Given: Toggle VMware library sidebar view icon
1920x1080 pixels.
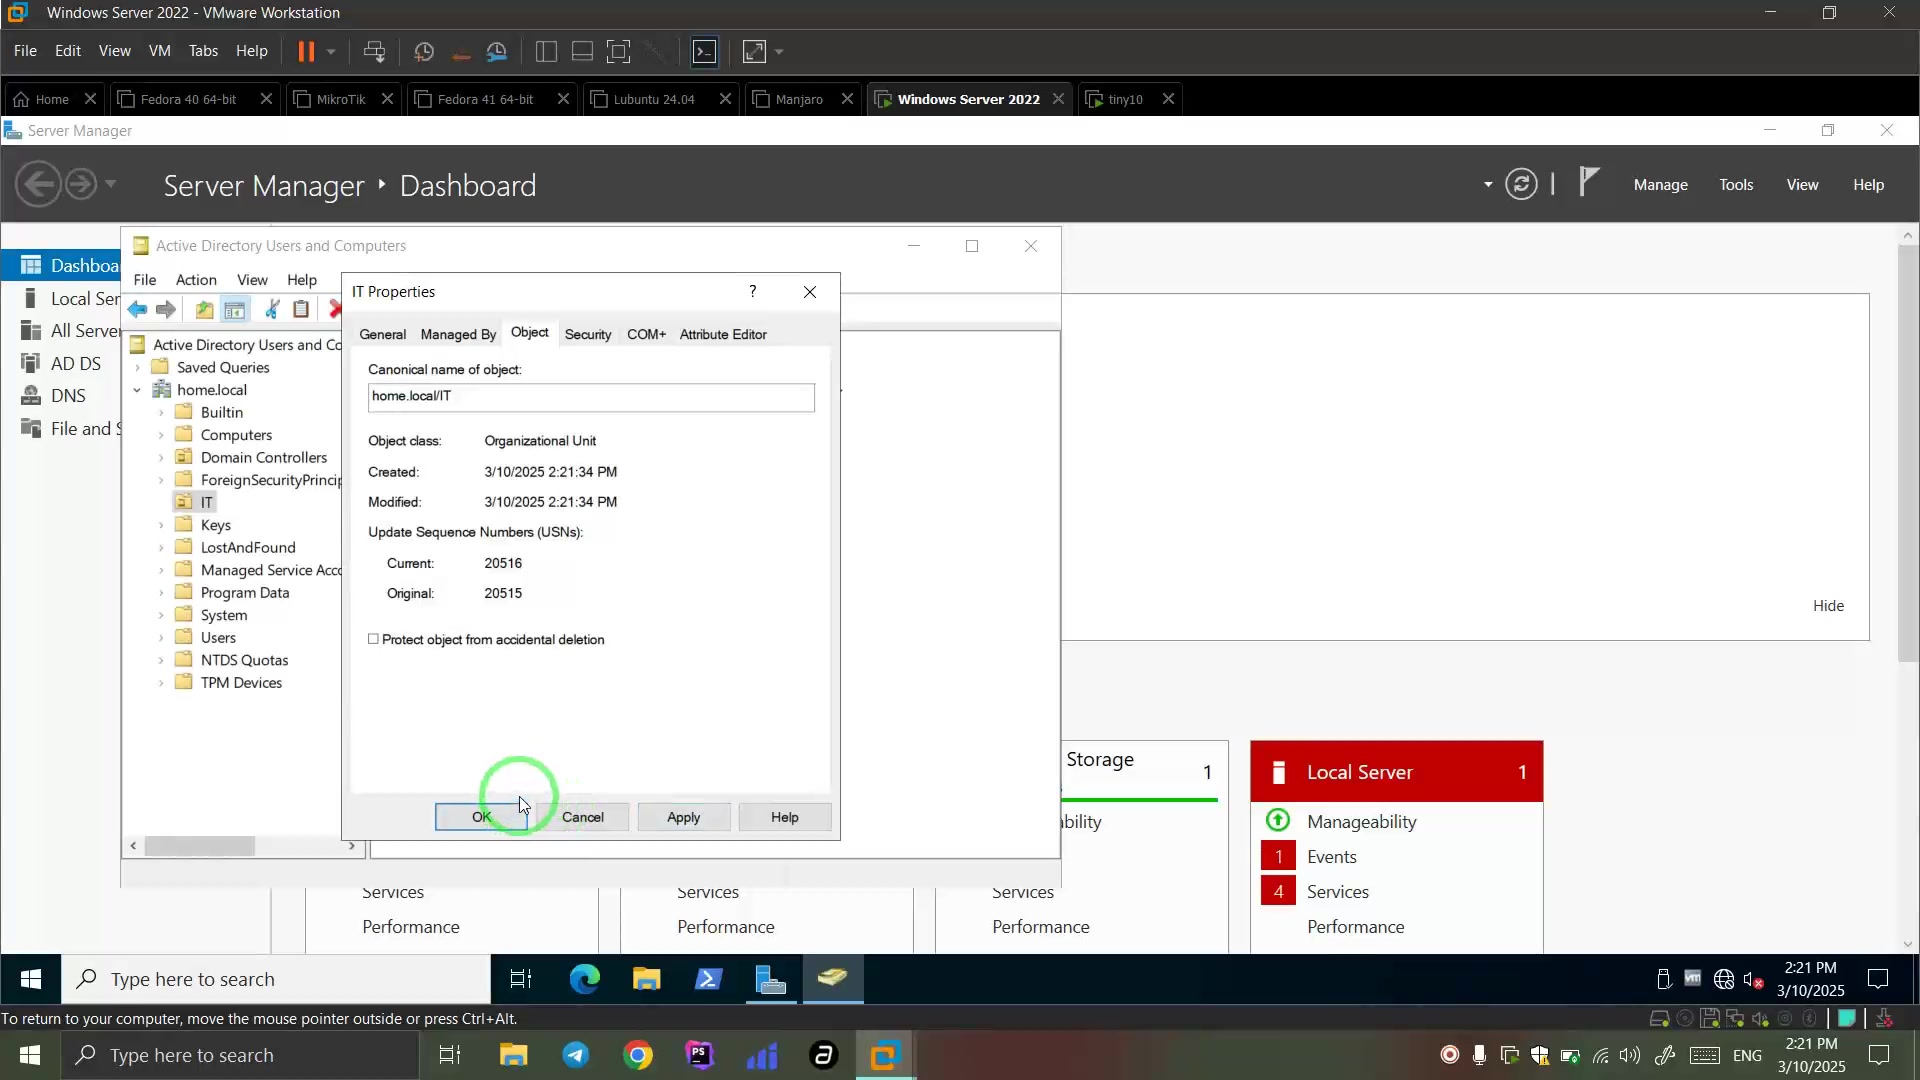Looking at the screenshot, I should (x=546, y=51).
